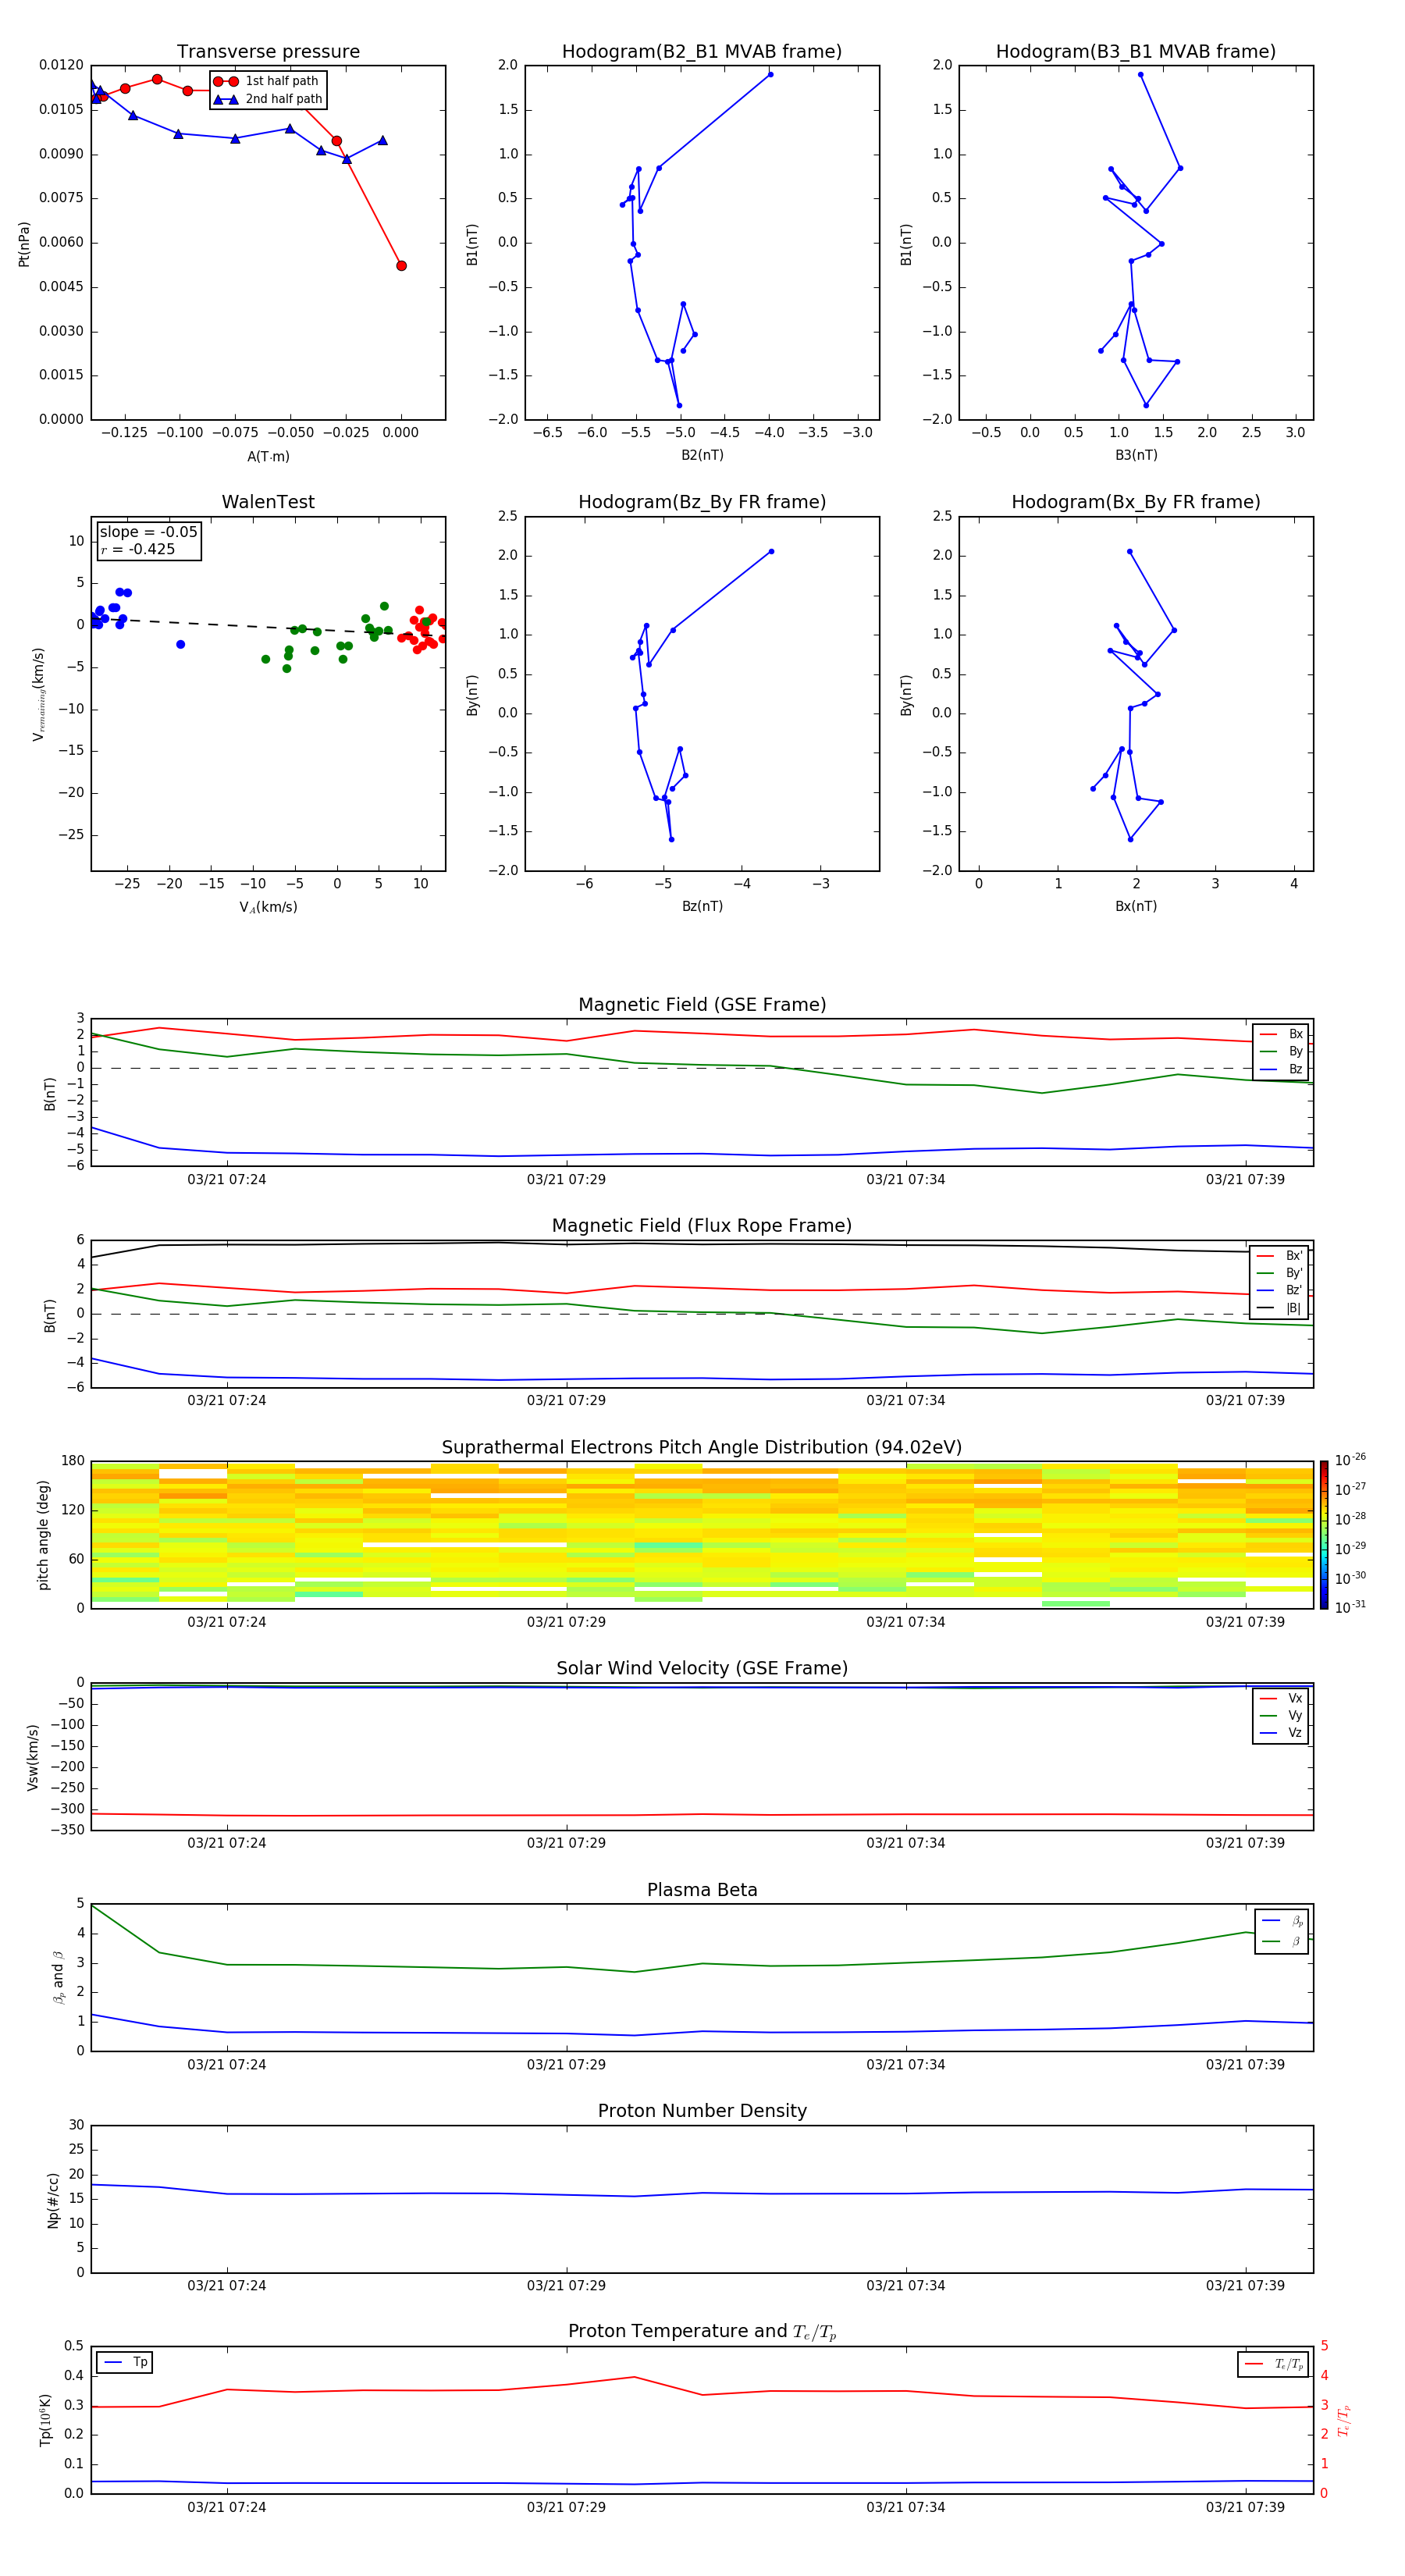Click the '0.0120' tick on Transverse pressure
This screenshot has height=2576, width=1405.
[x=61, y=65]
